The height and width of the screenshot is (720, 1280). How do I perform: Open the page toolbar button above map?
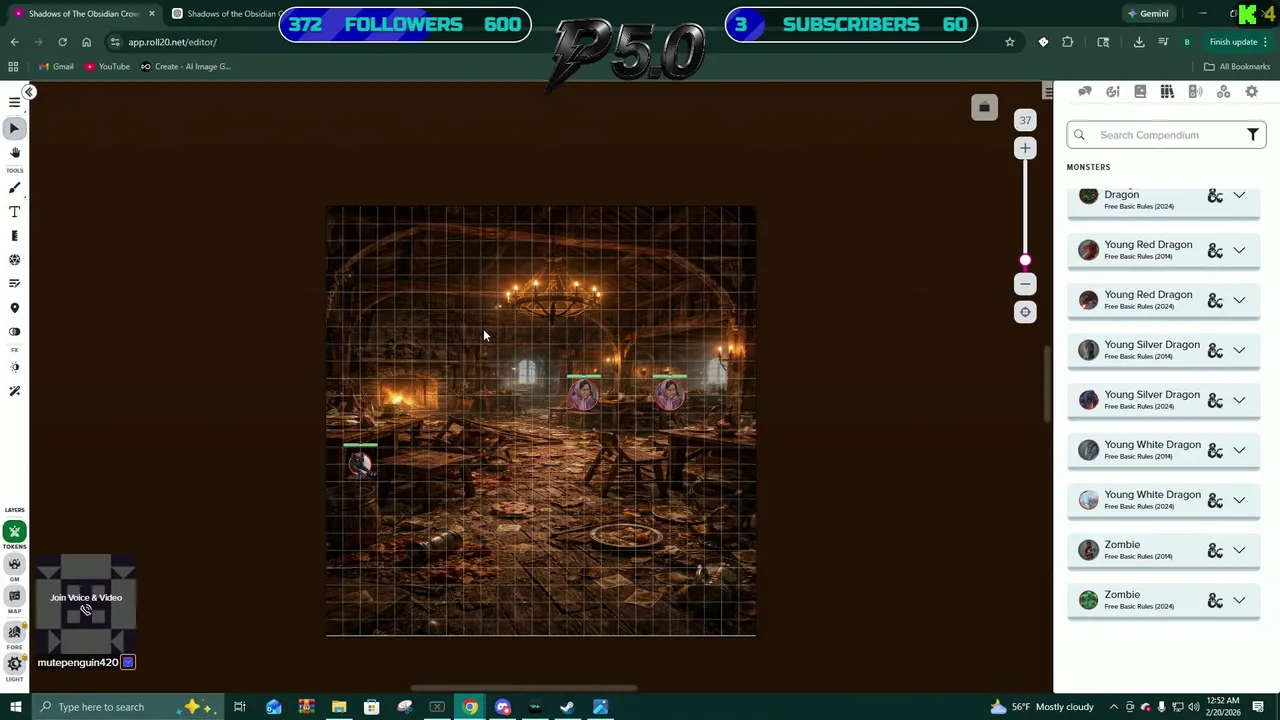984,108
